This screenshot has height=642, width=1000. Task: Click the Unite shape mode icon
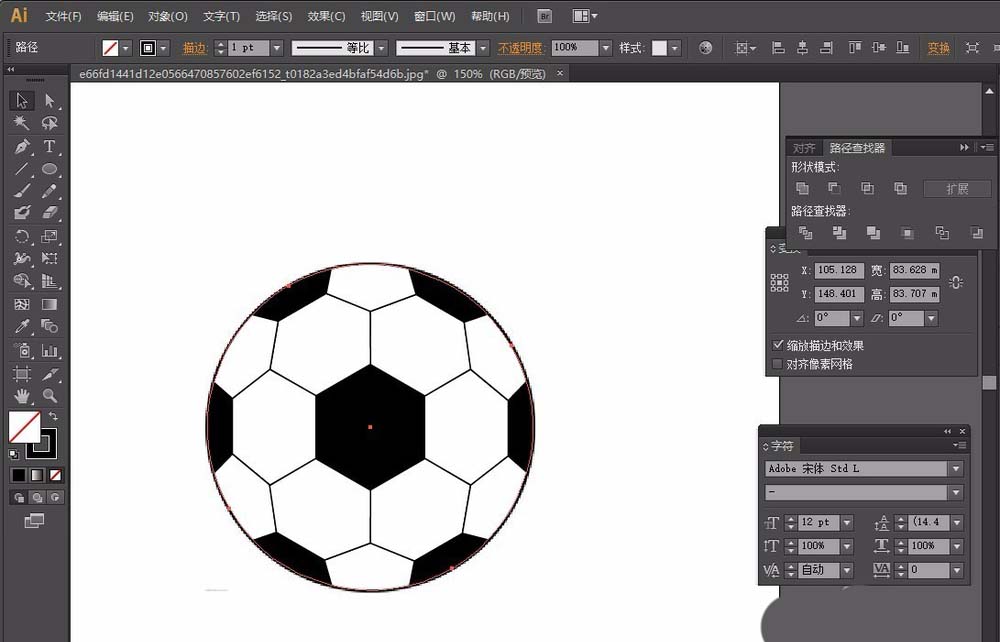(x=802, y=188)
